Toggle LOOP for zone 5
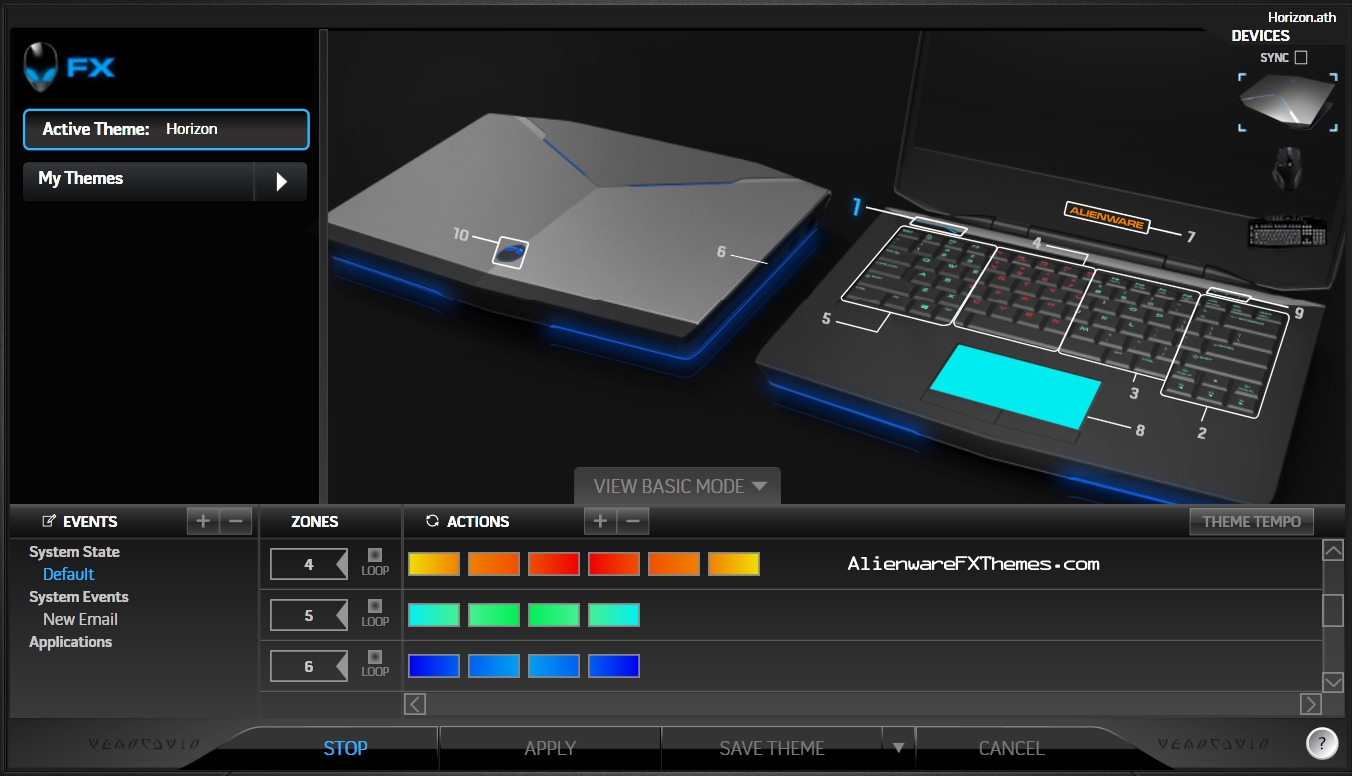 375,606
